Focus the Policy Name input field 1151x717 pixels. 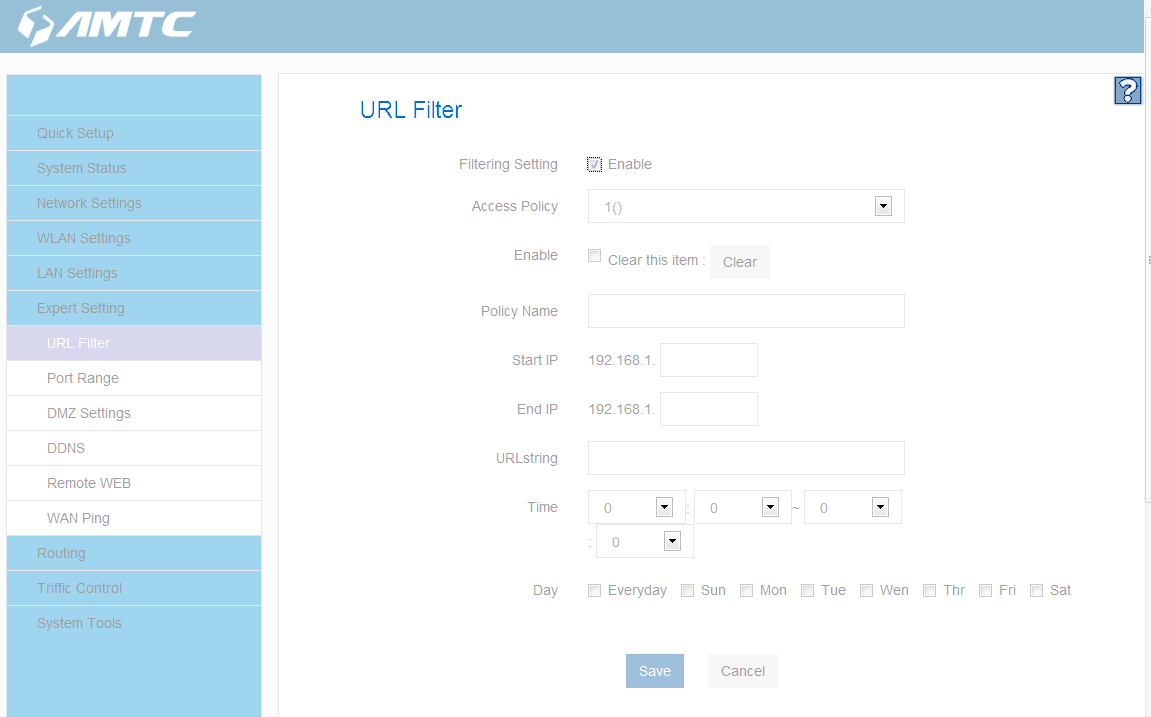[x=746, y=311]
